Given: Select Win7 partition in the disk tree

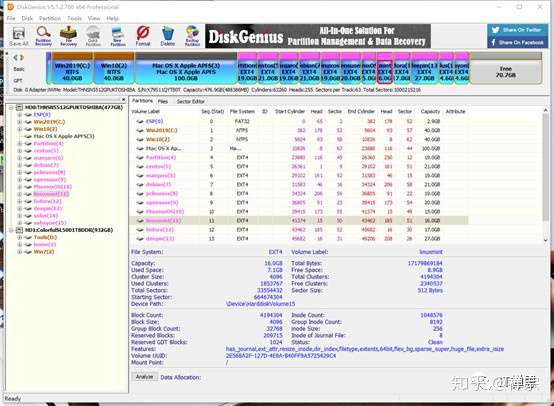Looking at the screenshot, I should (44, 252).
